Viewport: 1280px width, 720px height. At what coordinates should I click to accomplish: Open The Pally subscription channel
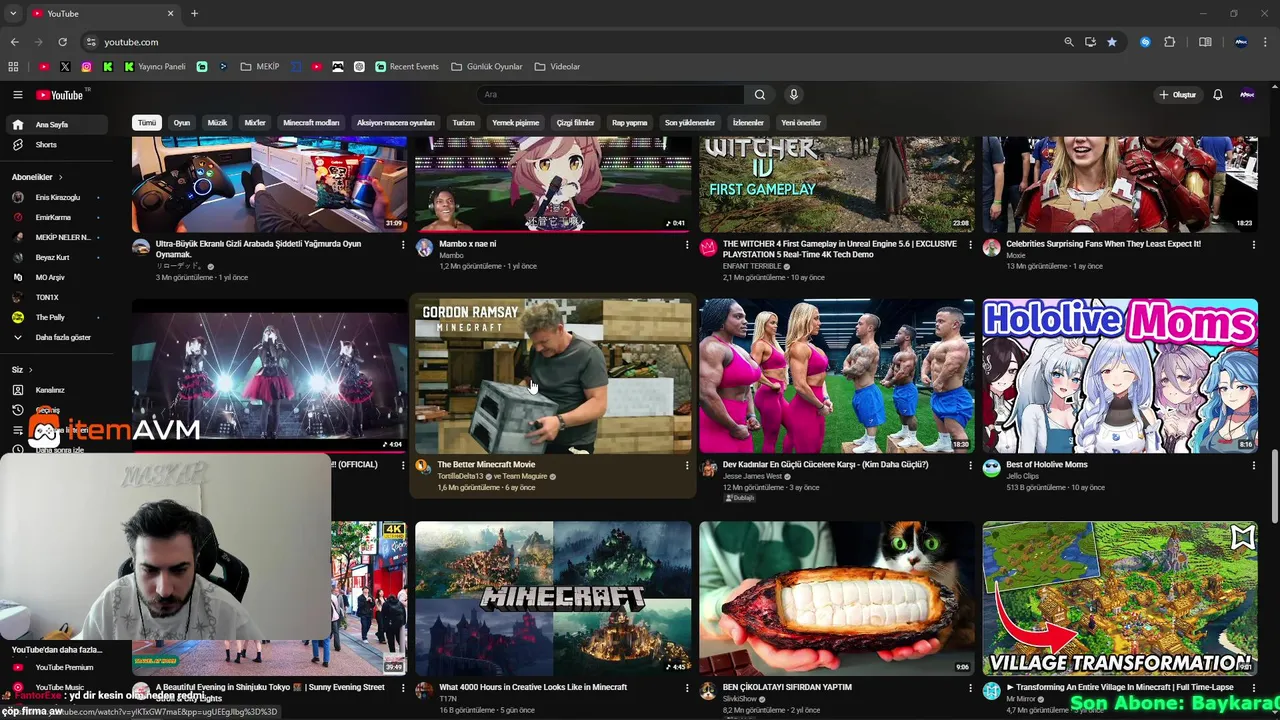[x=56, y=317]
